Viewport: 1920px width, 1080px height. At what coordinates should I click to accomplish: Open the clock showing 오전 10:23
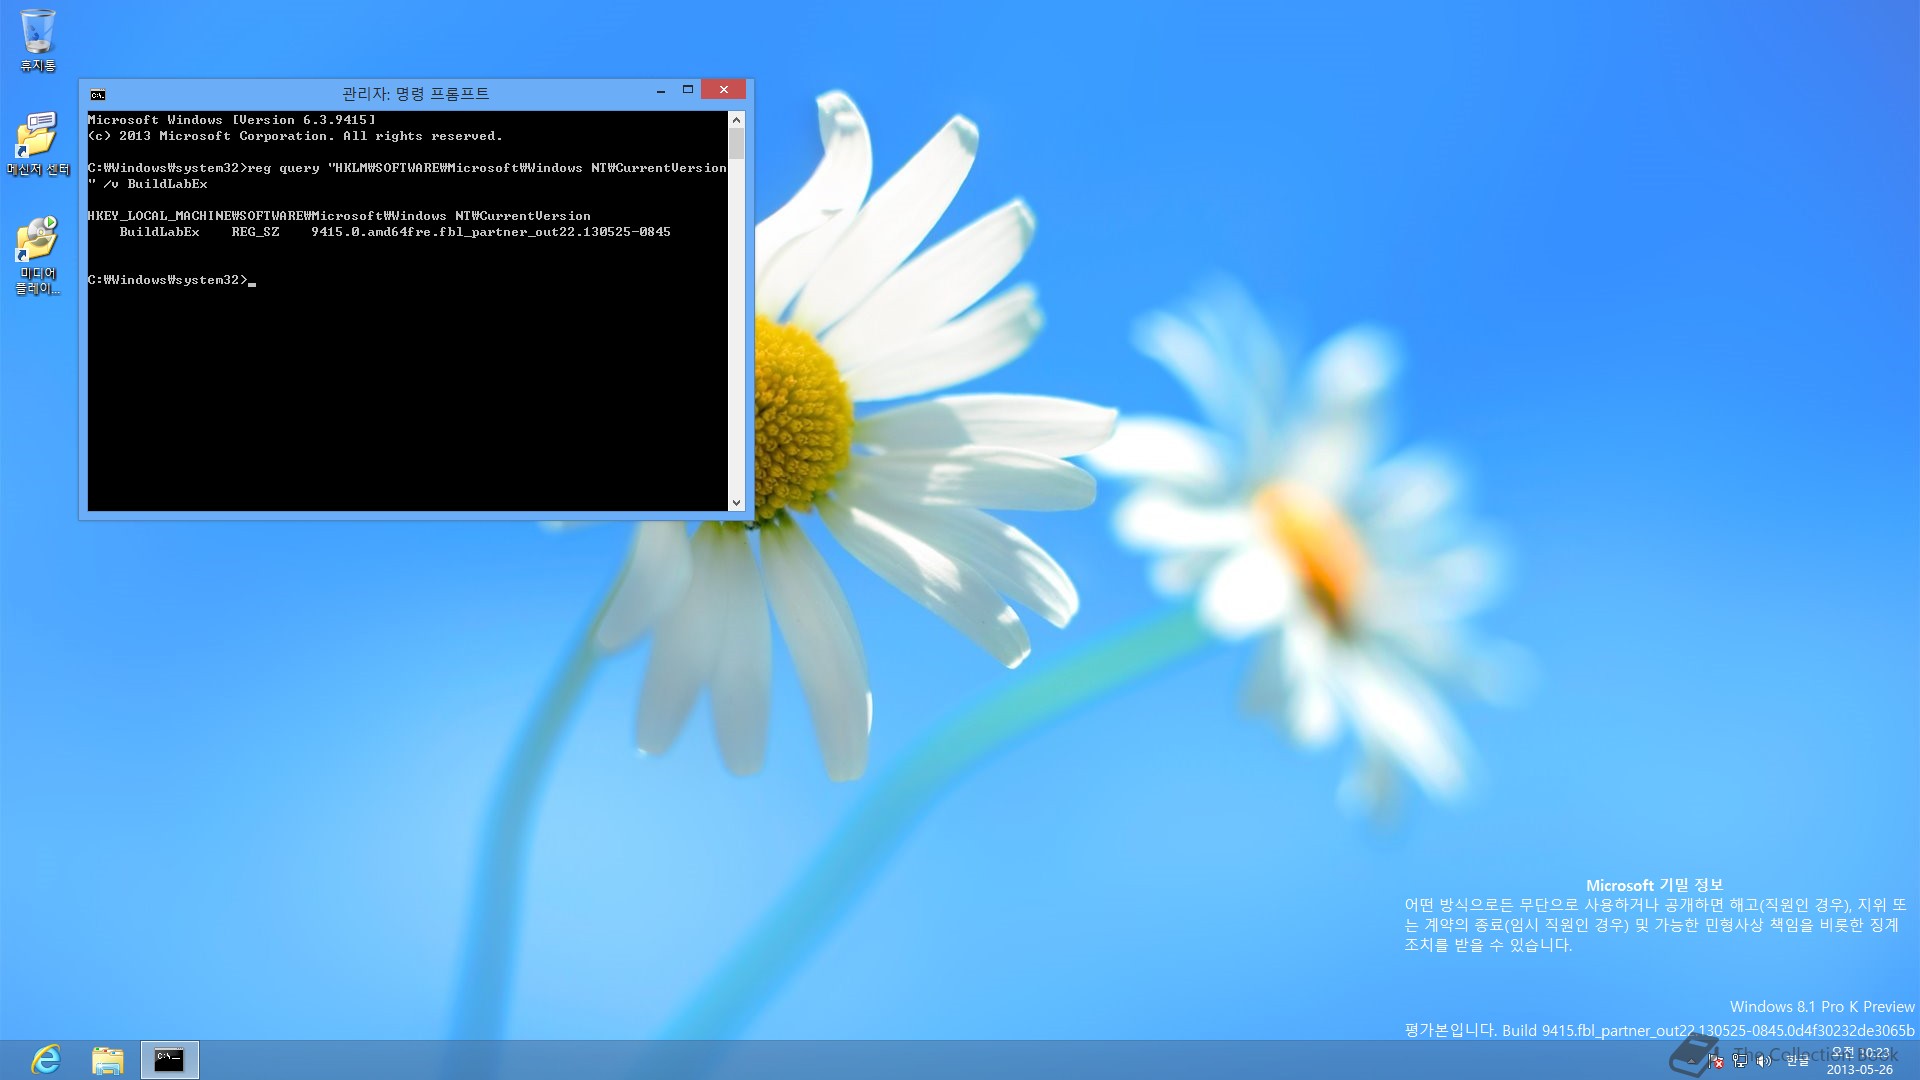1860,1061
